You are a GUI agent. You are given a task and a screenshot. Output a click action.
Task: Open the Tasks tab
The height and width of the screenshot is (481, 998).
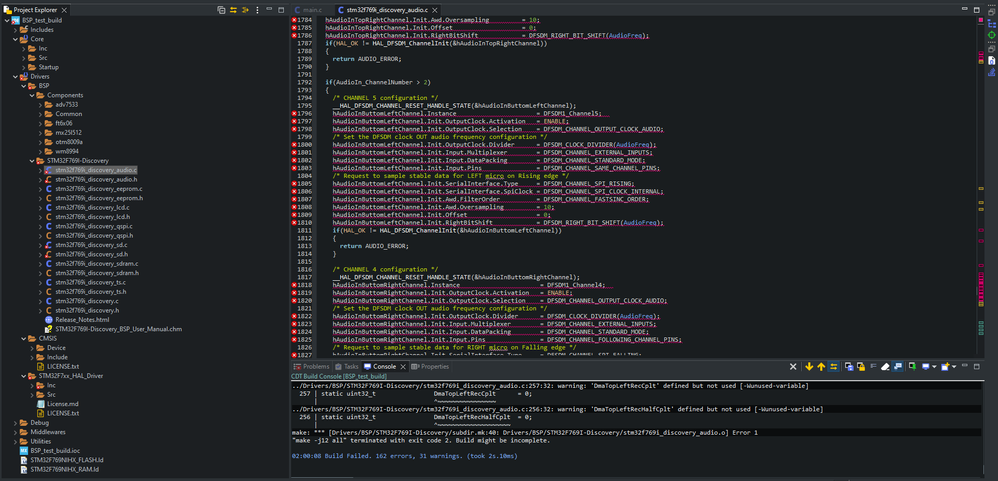click(347, 366)
